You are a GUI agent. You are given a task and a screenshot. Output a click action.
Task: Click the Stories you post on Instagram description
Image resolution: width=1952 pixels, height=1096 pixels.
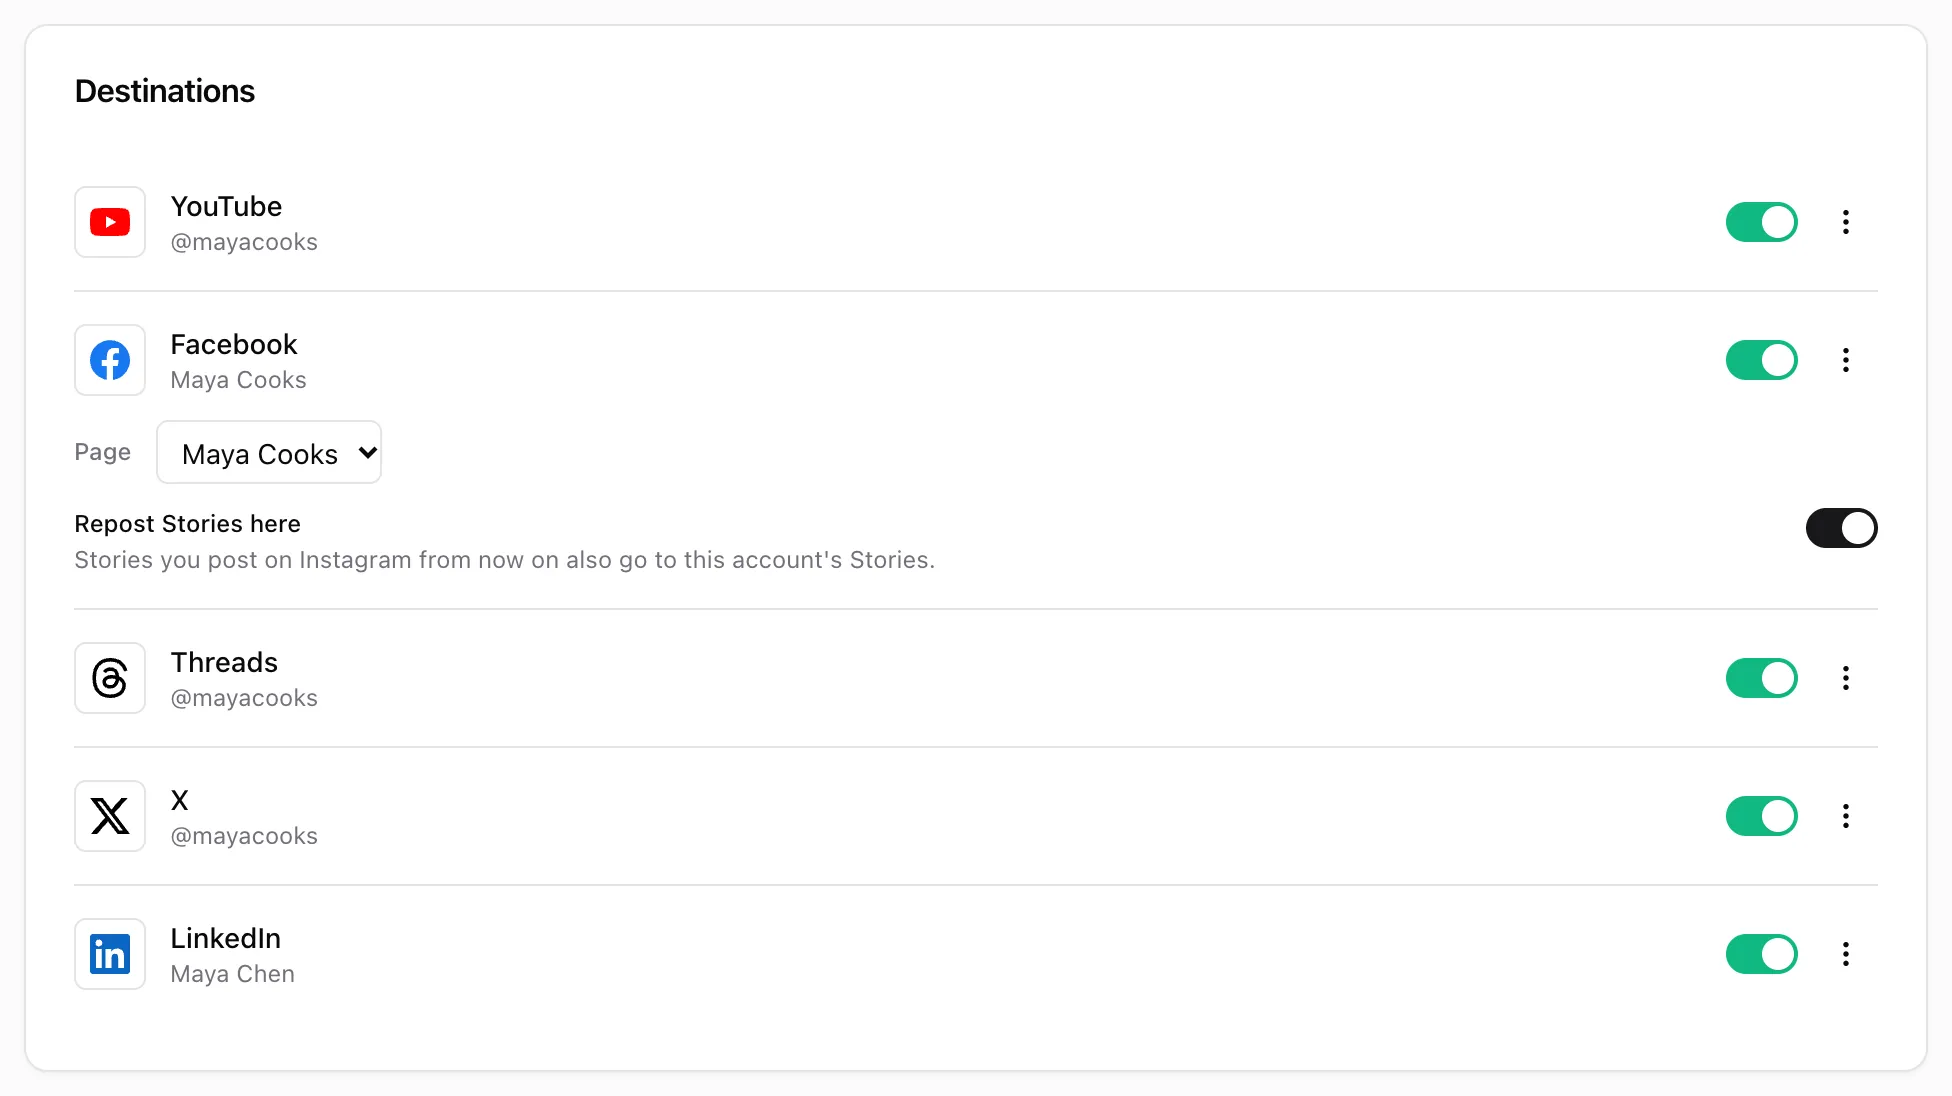point(505,560)
